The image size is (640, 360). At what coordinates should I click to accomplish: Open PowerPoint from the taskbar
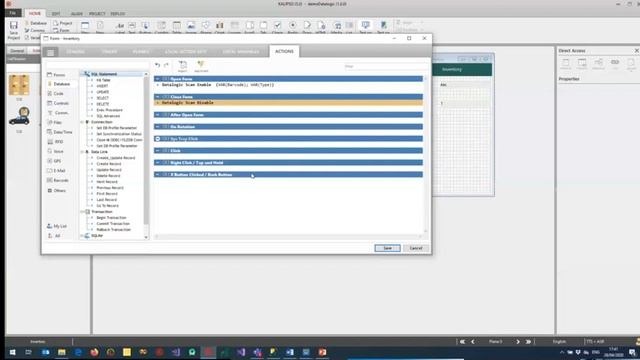[x=322, y=352]
